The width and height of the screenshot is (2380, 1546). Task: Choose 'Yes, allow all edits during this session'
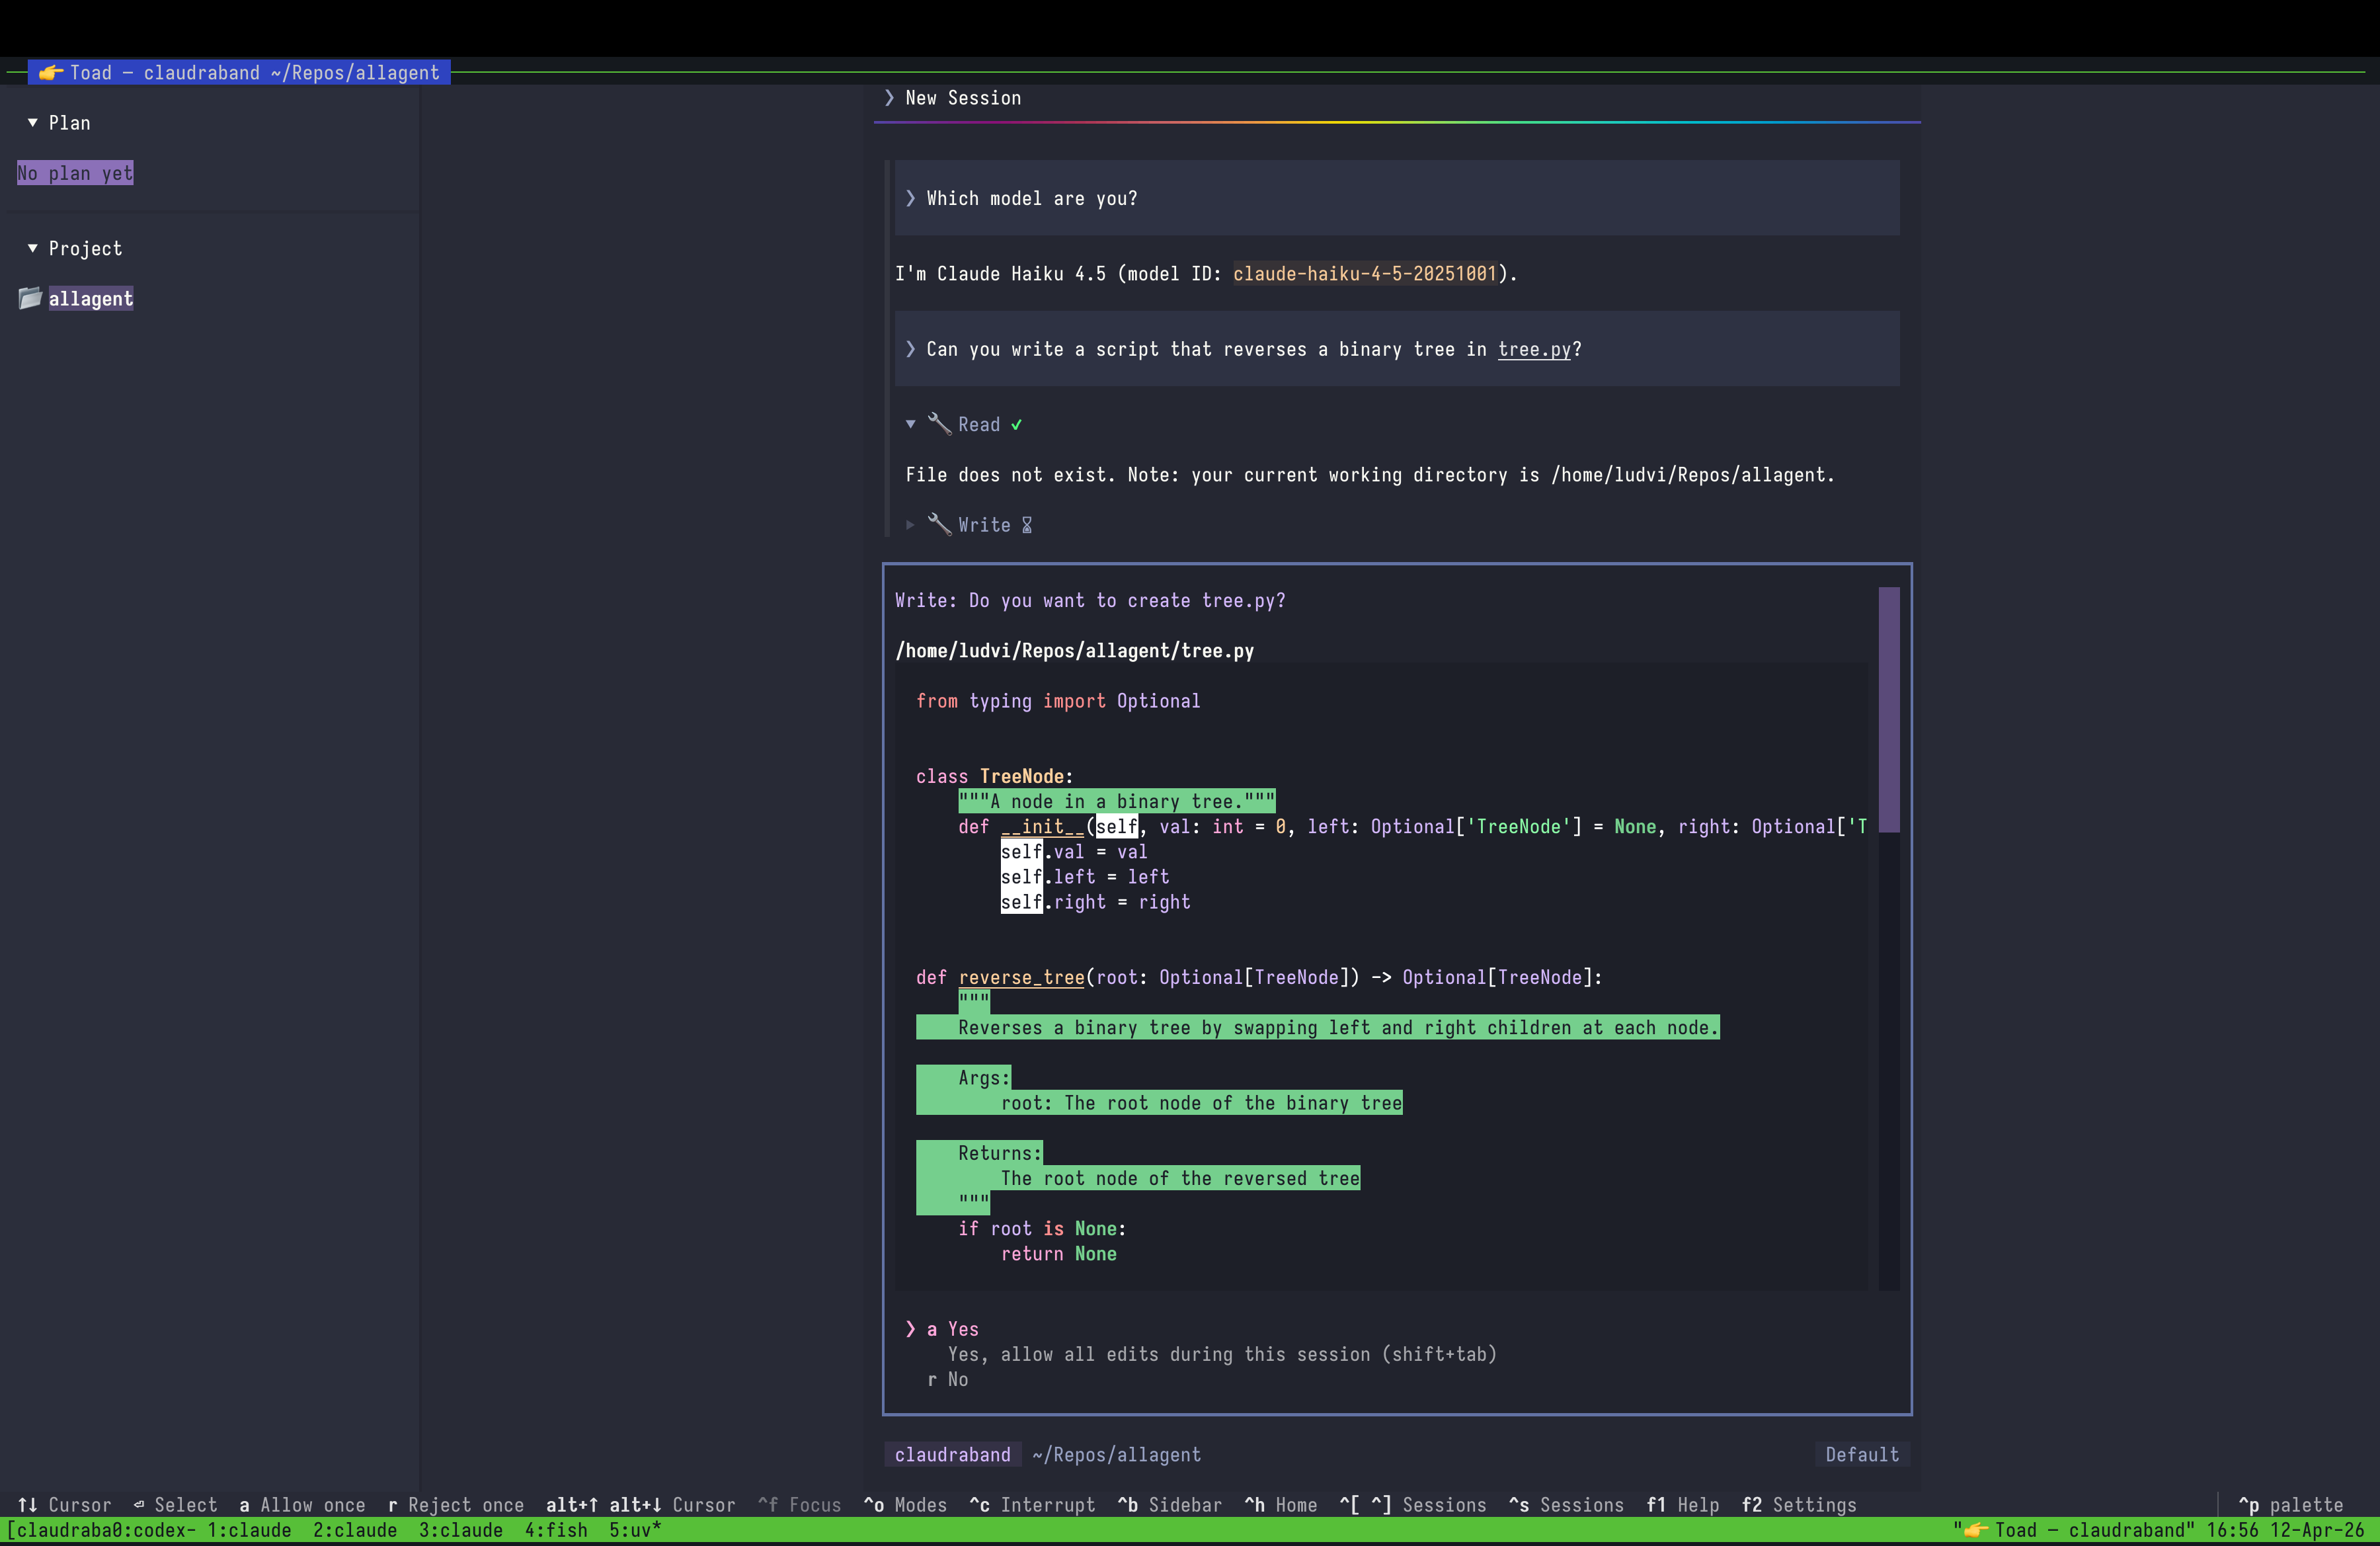pos(1222,1354)
